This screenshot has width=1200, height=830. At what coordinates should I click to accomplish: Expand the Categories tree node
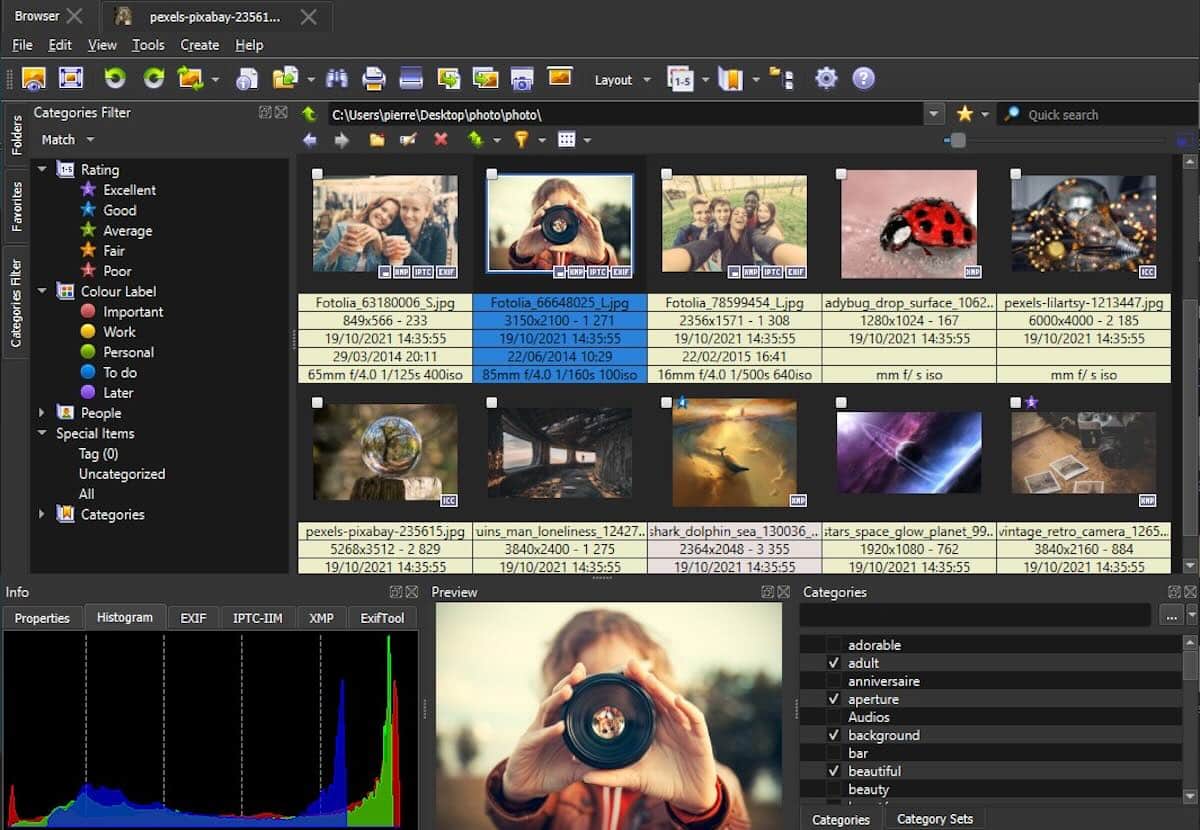(42, 514)
